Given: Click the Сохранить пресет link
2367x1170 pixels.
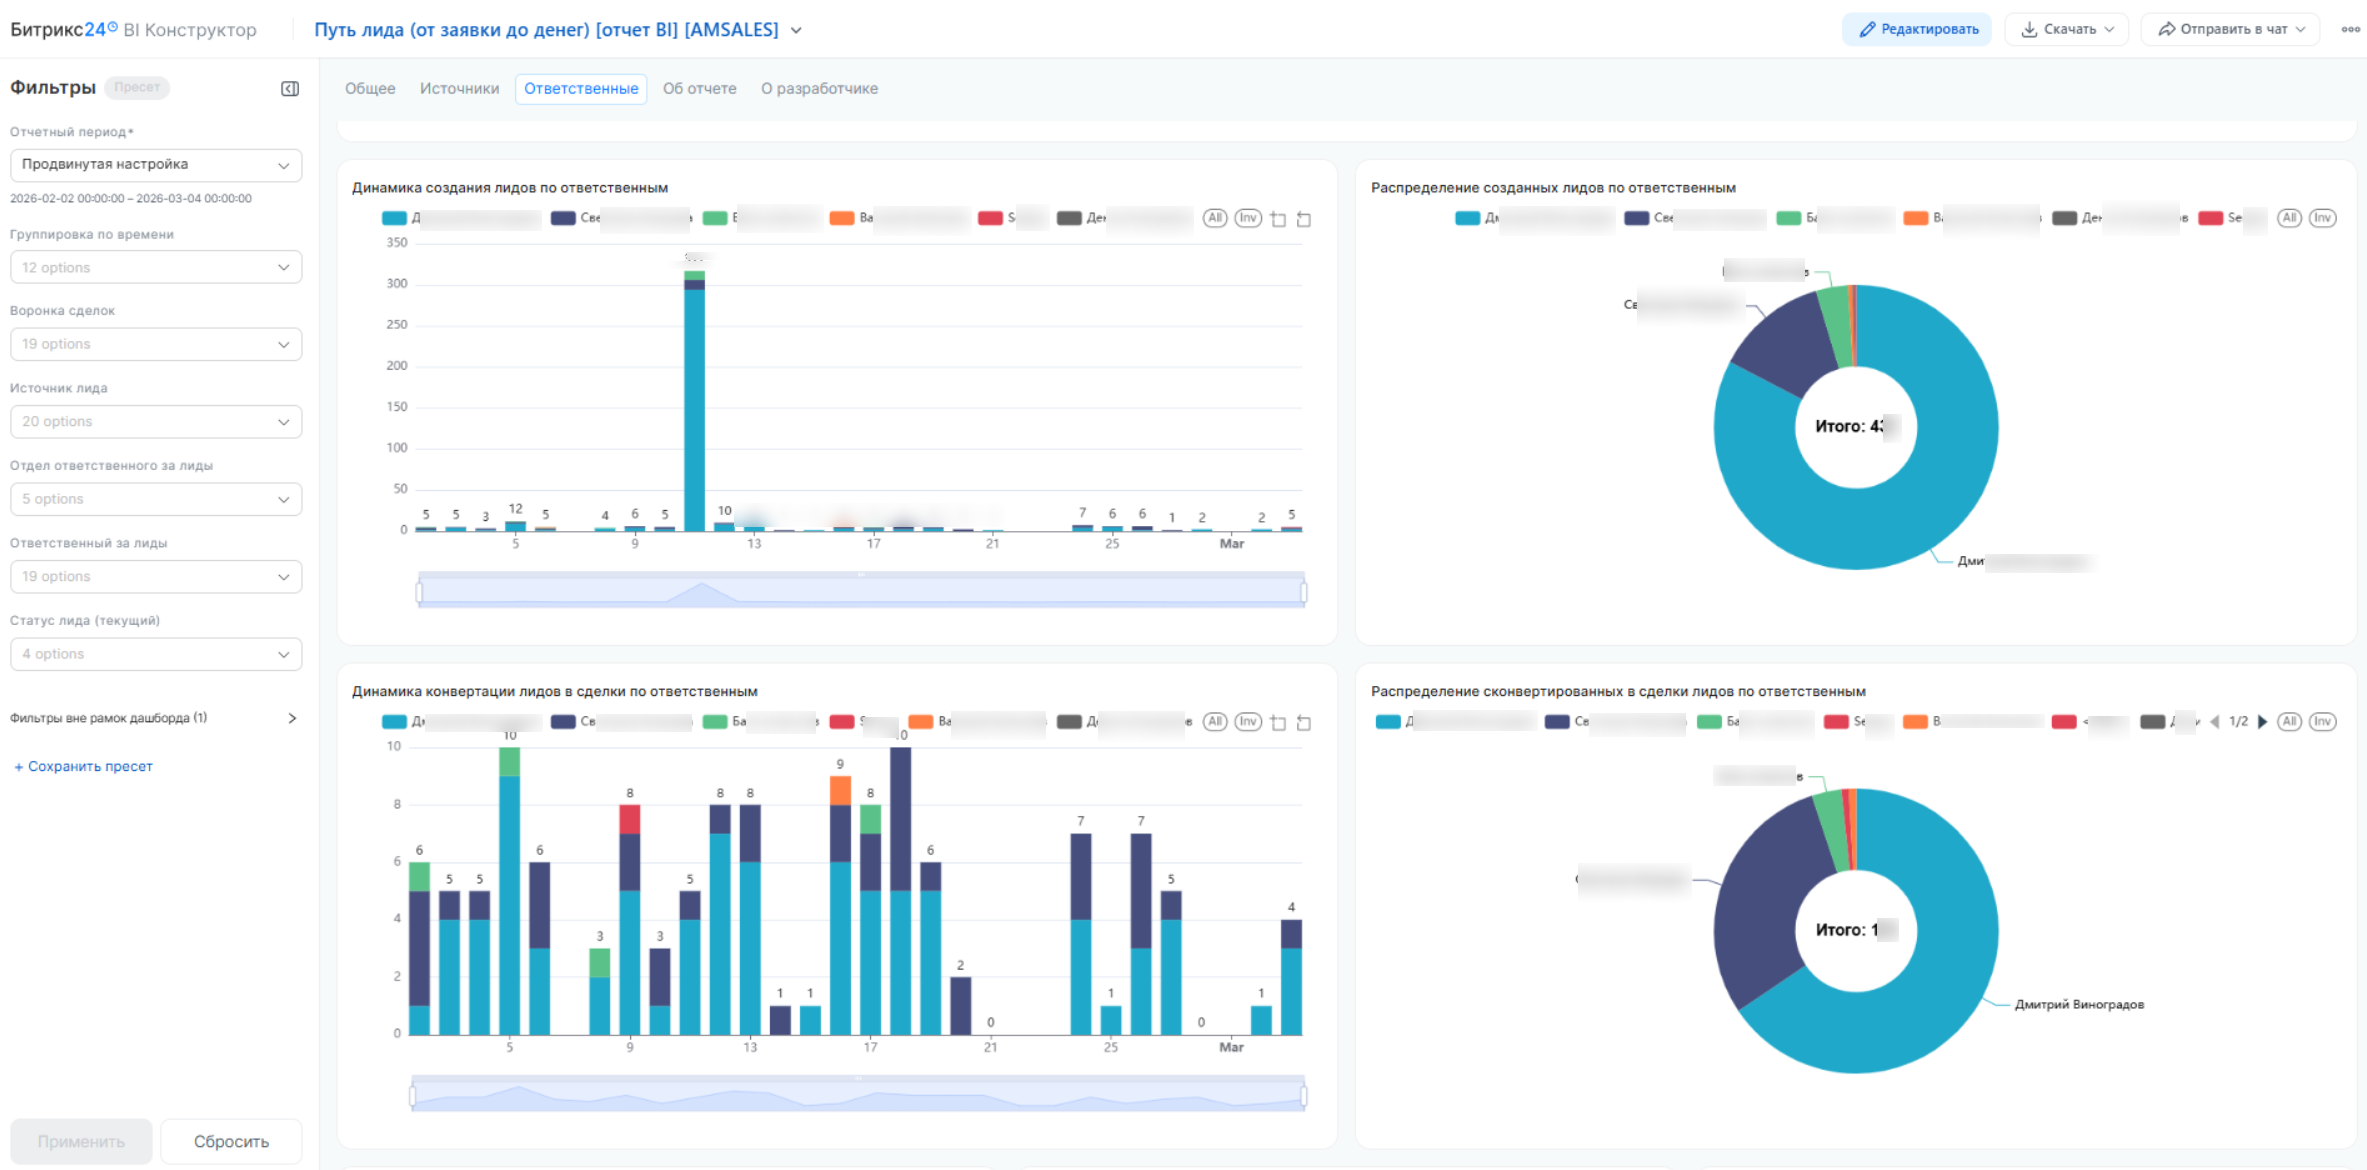Looking at the screenshot, I should (x=84, y=766).
